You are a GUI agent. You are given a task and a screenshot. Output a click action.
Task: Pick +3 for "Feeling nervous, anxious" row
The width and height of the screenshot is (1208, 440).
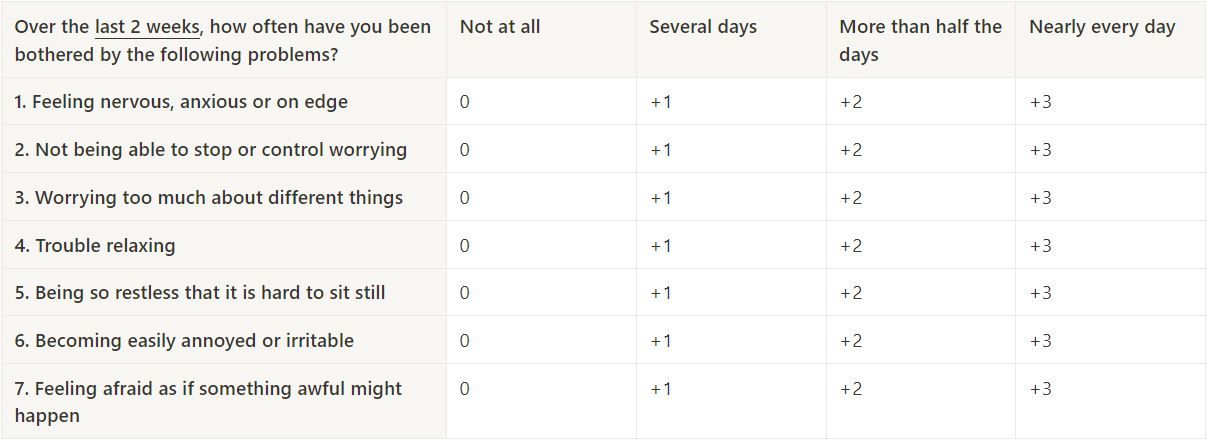click(1040, 102)
